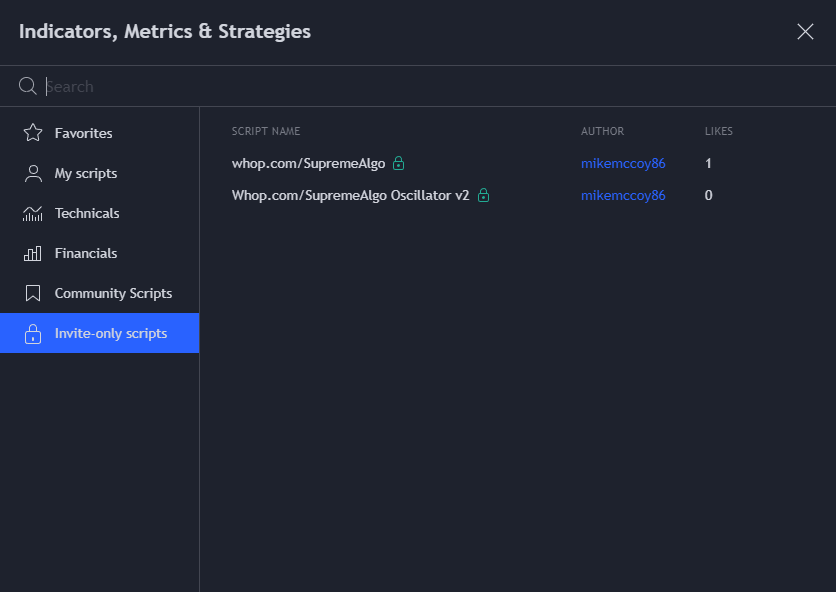This screenshot has width=836, height=592.
Task: Close the Indicators, Metrics & Strategies dialog
Action: coord(805,31)
